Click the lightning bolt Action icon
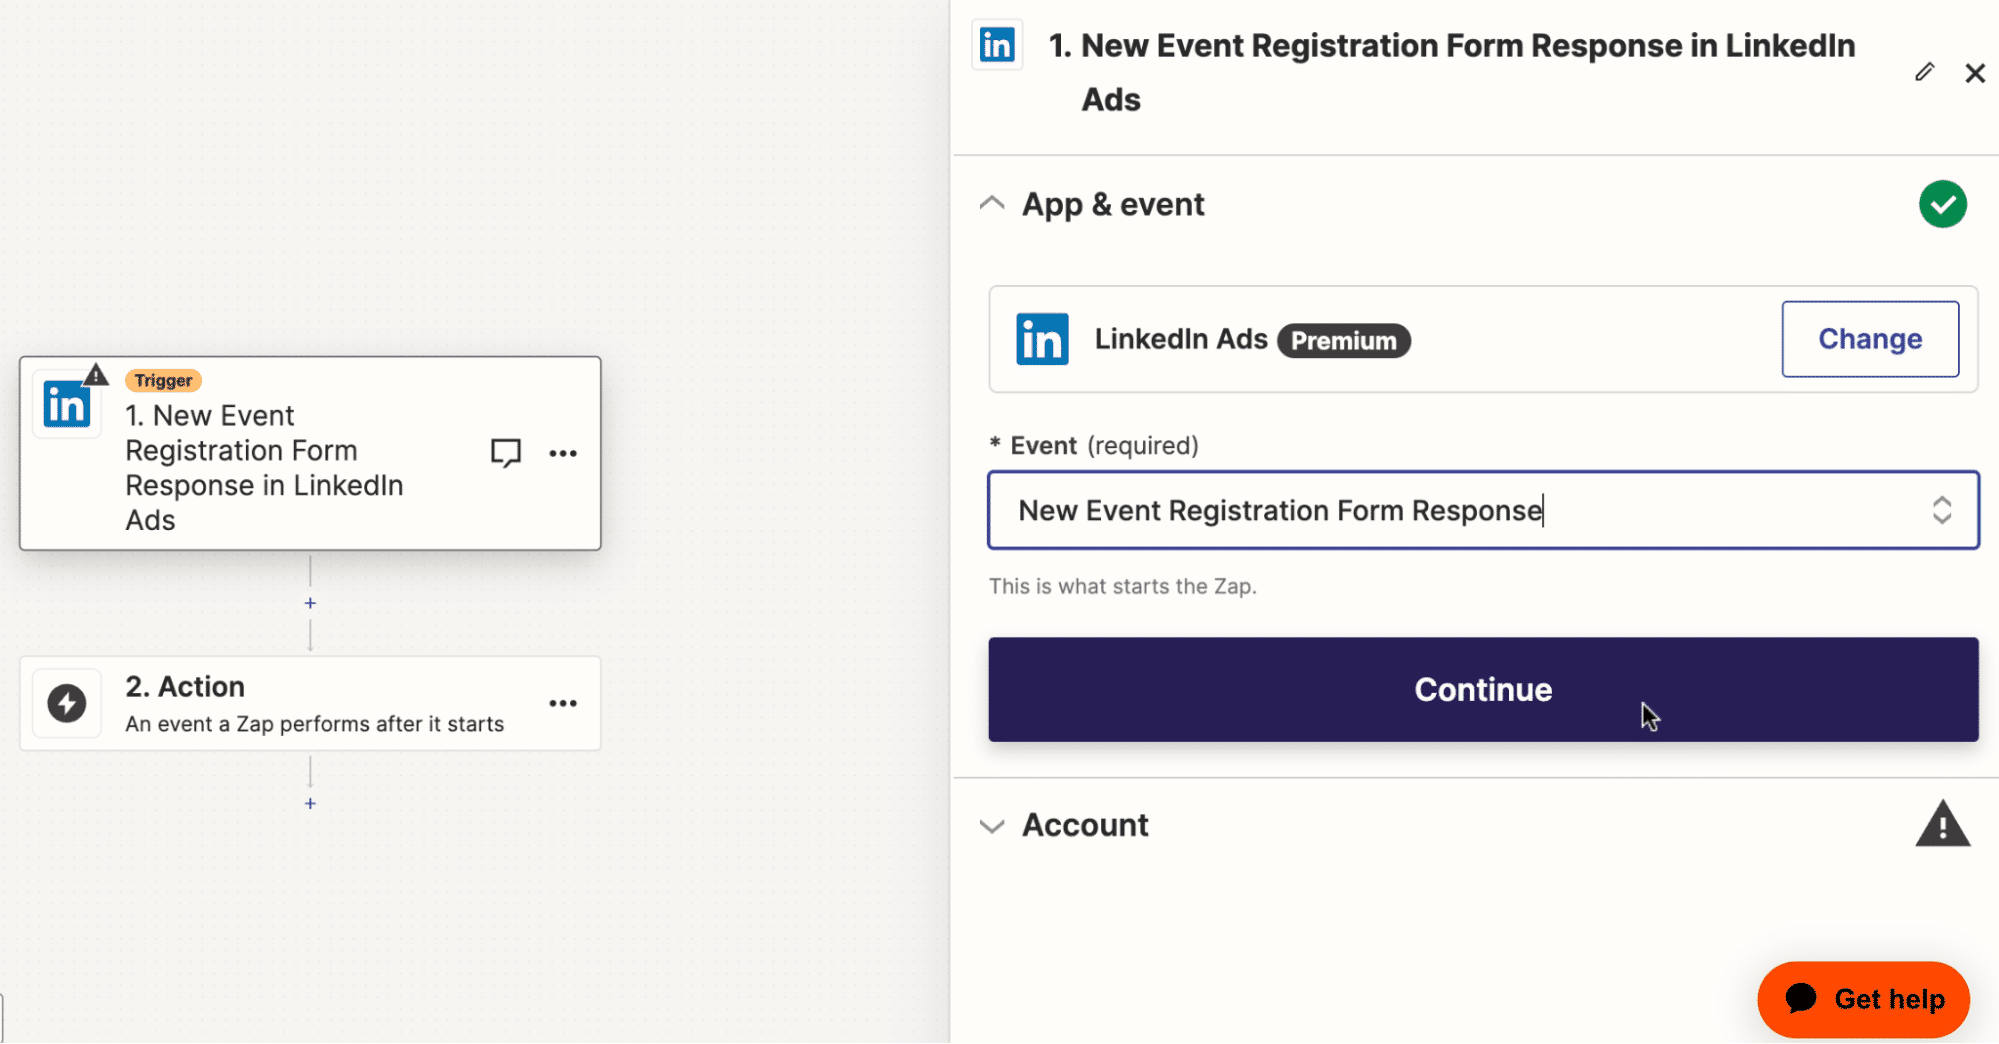 click(67, 703)
